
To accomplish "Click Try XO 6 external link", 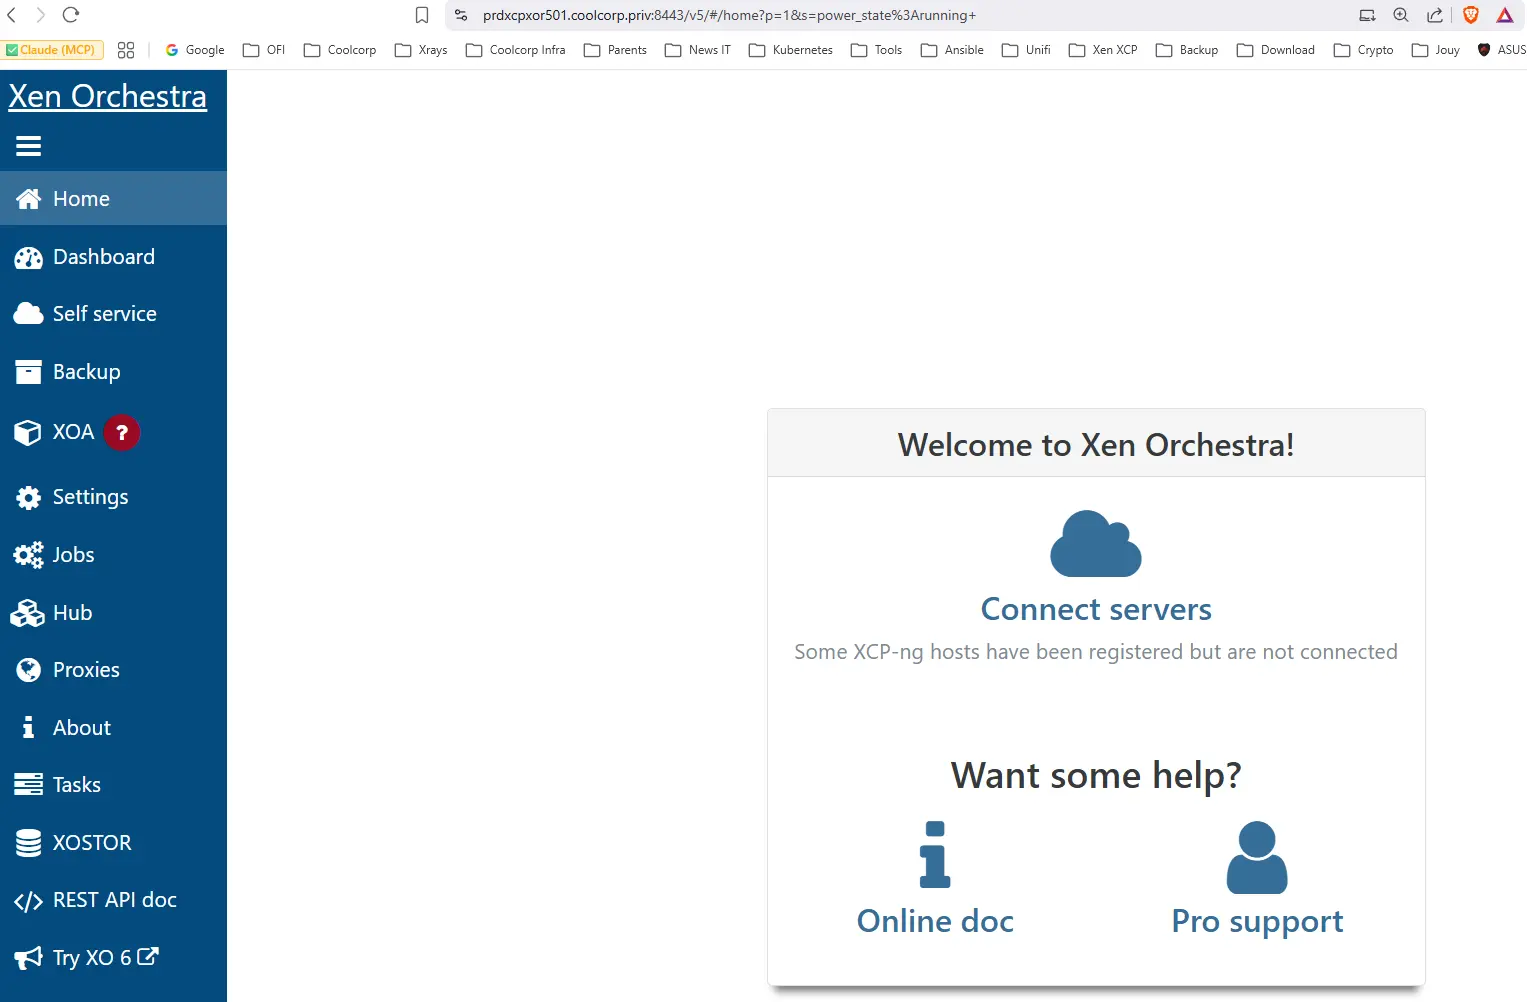I will 105,957.
